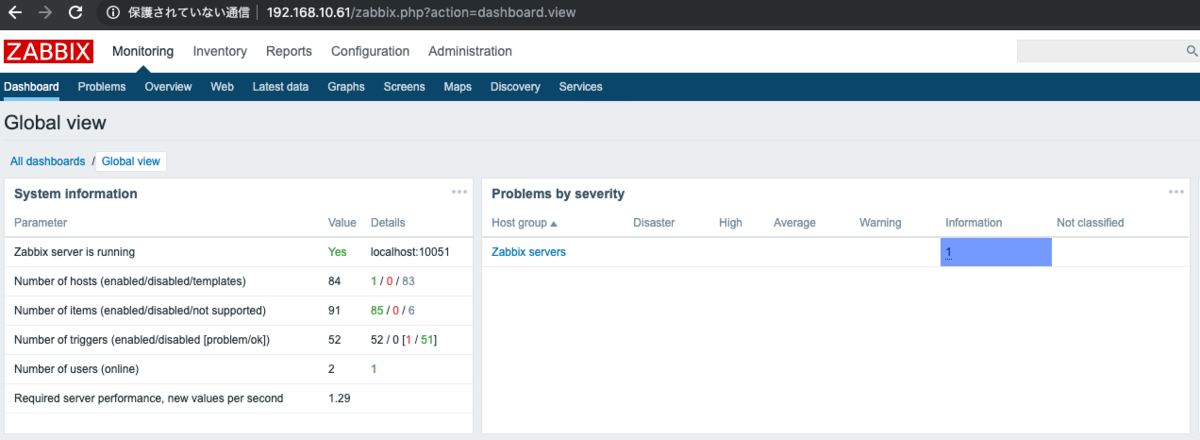Click the Zabbix server is running label
This screenshot has width=1200, height=440.
(x=74, y=252)
